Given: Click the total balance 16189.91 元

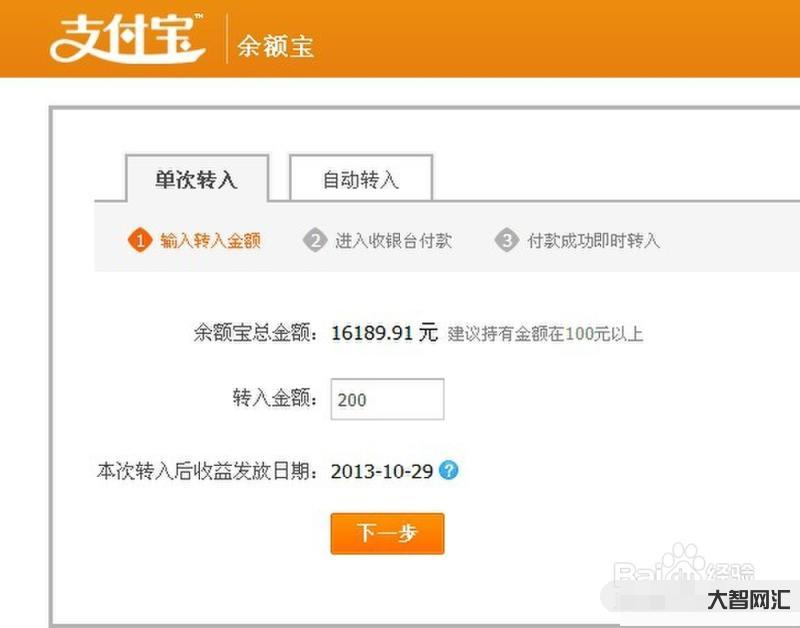Looking at the screenshot, I should tap(385, 333).
